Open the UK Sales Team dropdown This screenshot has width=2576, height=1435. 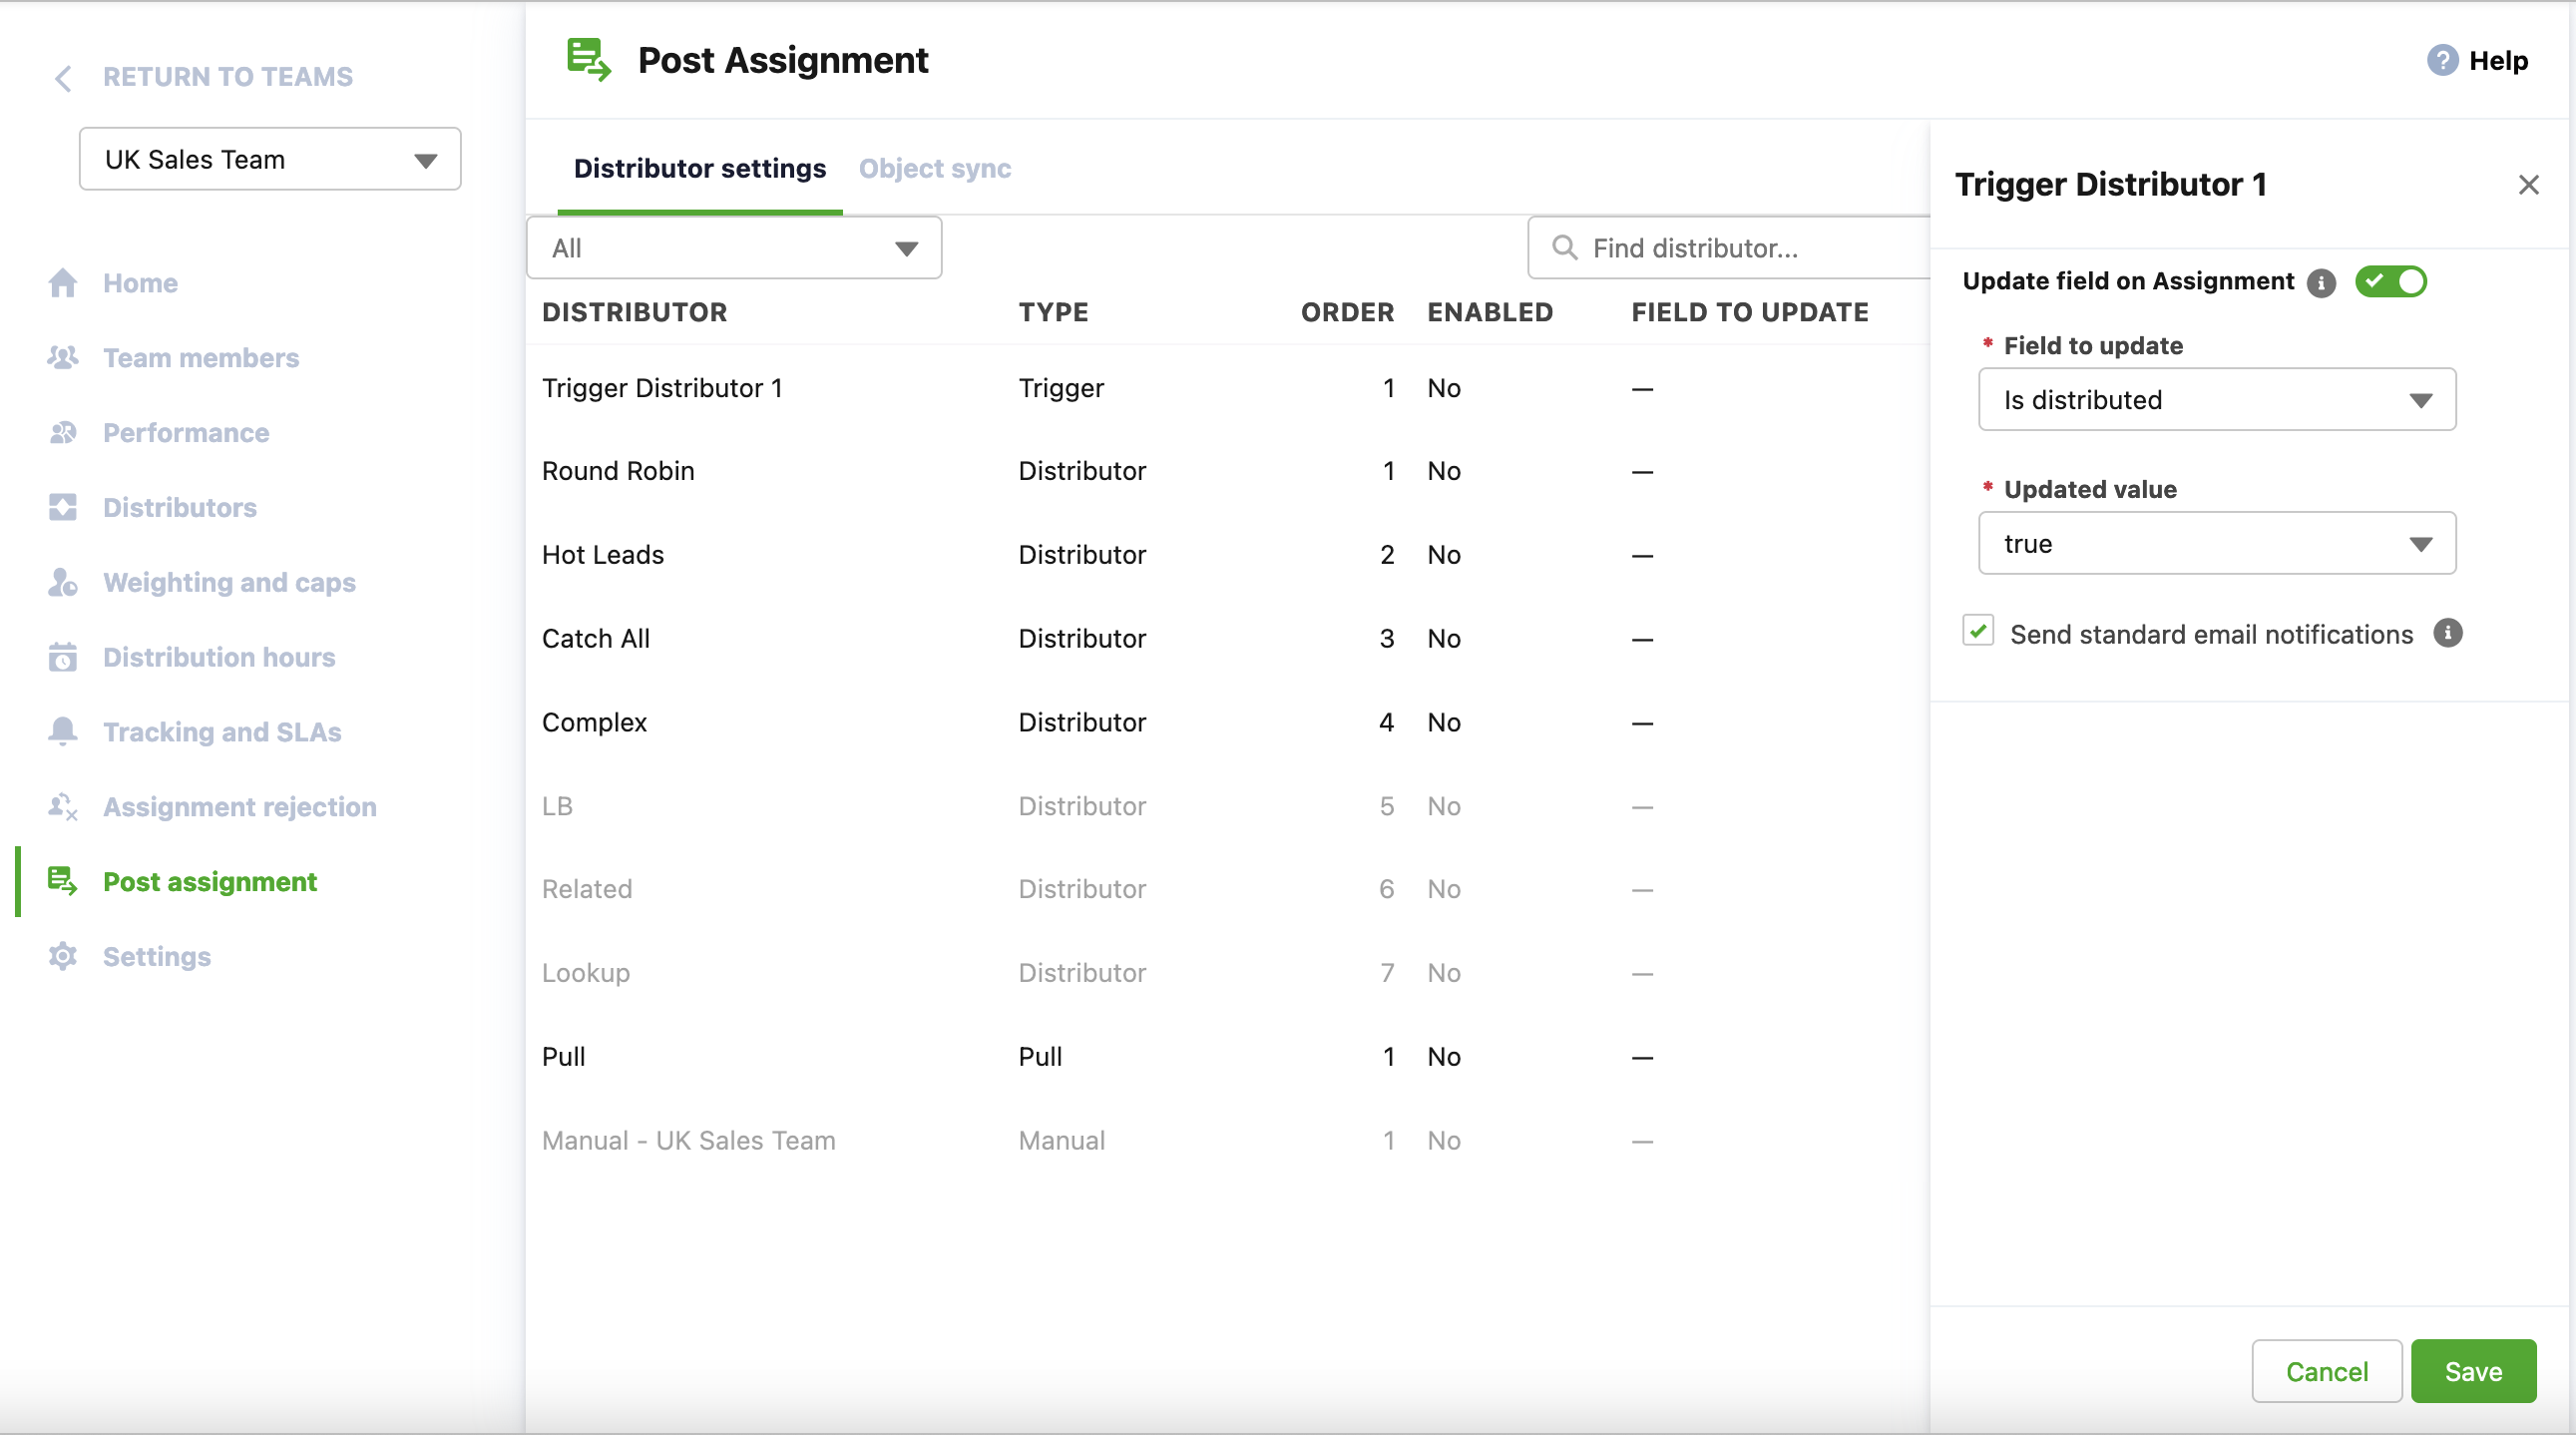click(270, 159)
